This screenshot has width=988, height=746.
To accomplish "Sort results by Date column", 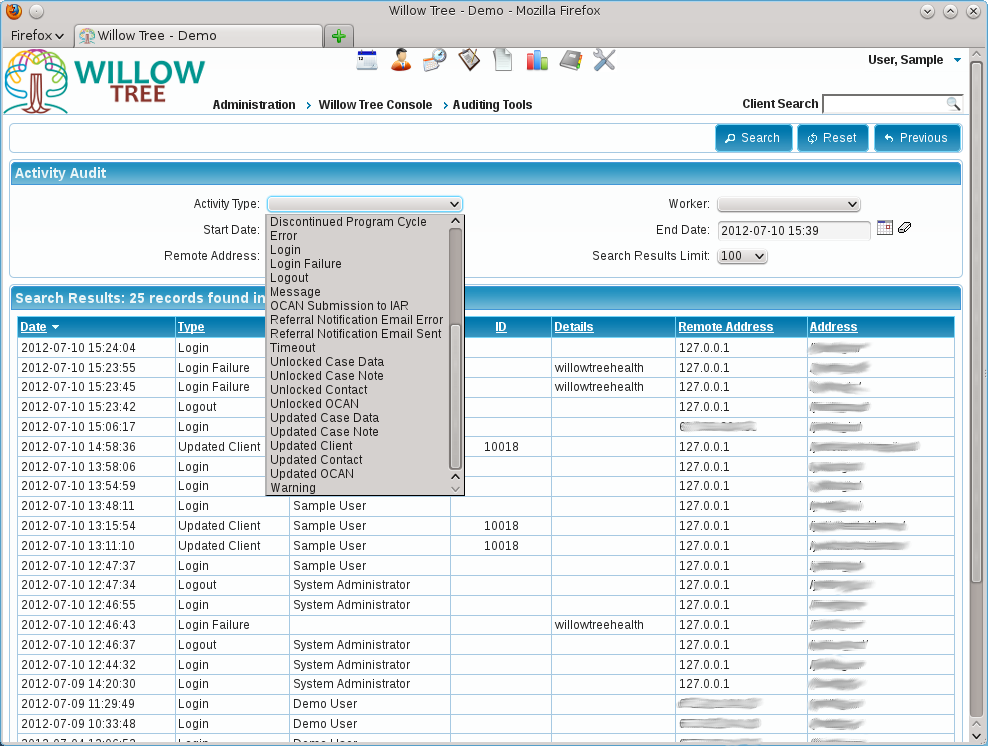I will [x=33, y=327].
